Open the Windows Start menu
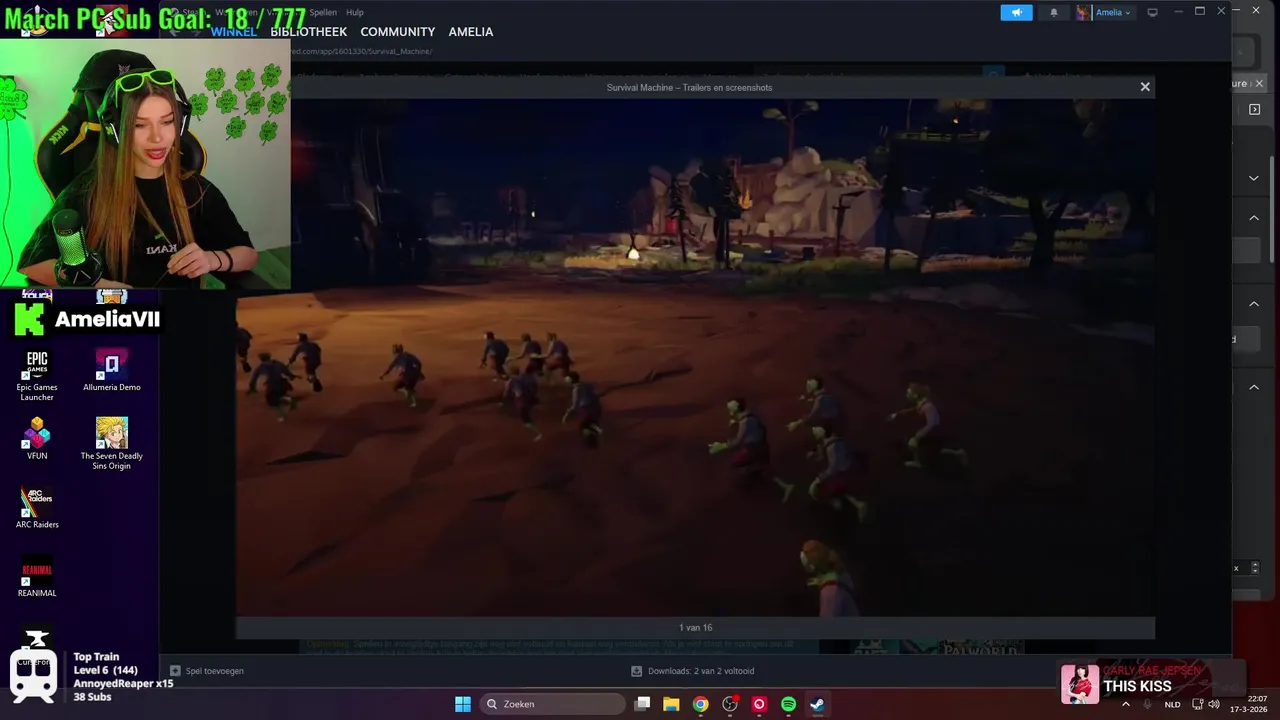 pyautogui.click(x=463, y=704)
